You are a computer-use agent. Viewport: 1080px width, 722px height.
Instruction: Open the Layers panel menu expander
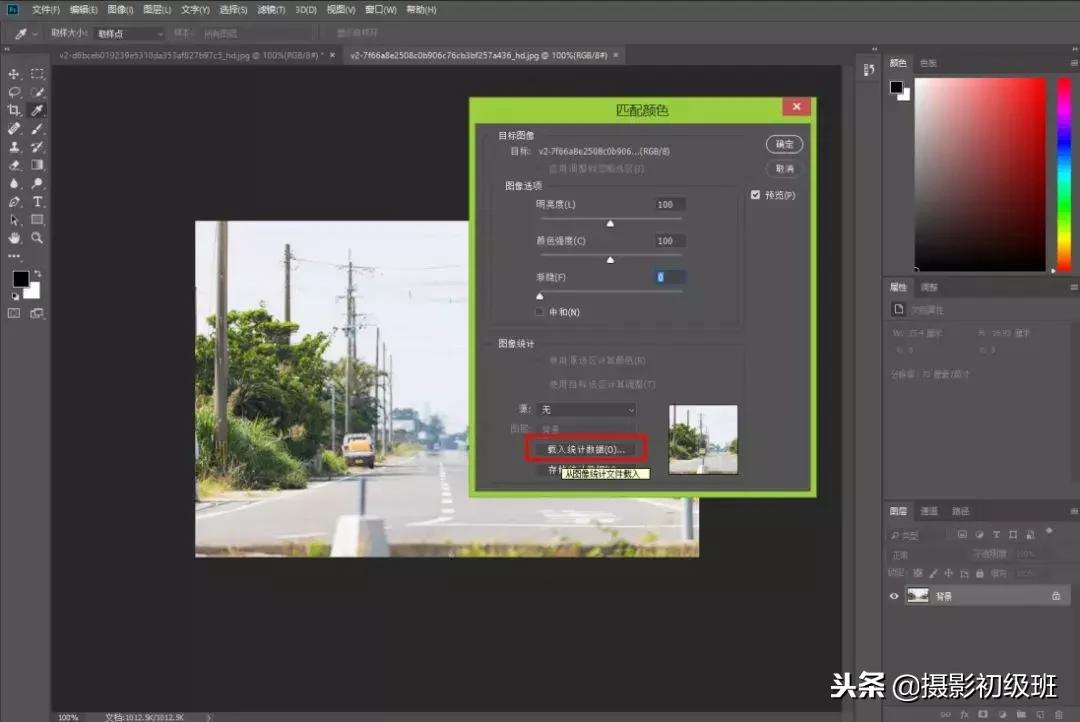tap(1072, 511)
